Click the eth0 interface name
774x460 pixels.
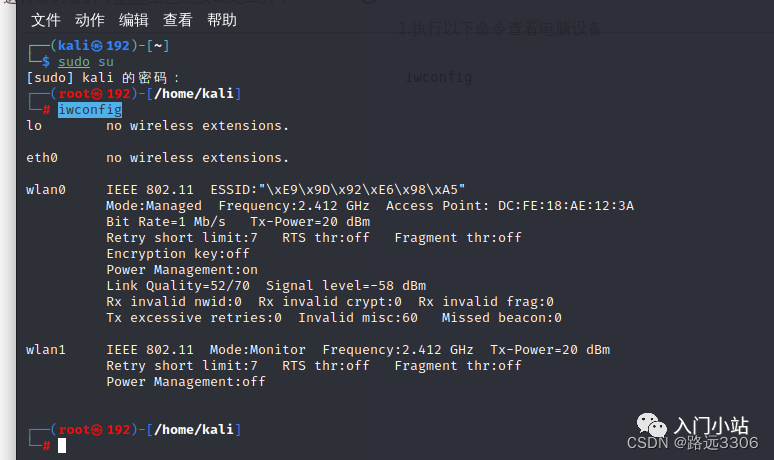click(x=42, y=158)
